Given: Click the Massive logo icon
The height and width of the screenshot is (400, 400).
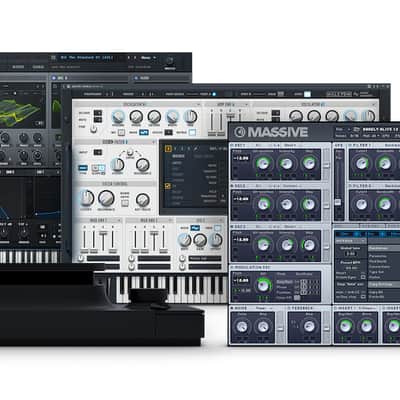Looking at the screenshot, I should click(240, 132).
